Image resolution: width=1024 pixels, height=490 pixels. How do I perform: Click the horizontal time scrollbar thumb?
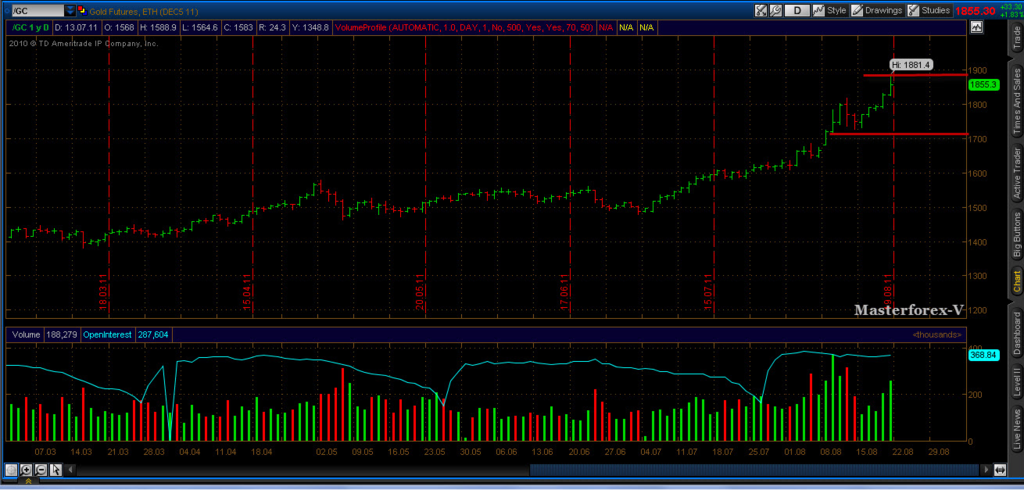coord(754,469)
